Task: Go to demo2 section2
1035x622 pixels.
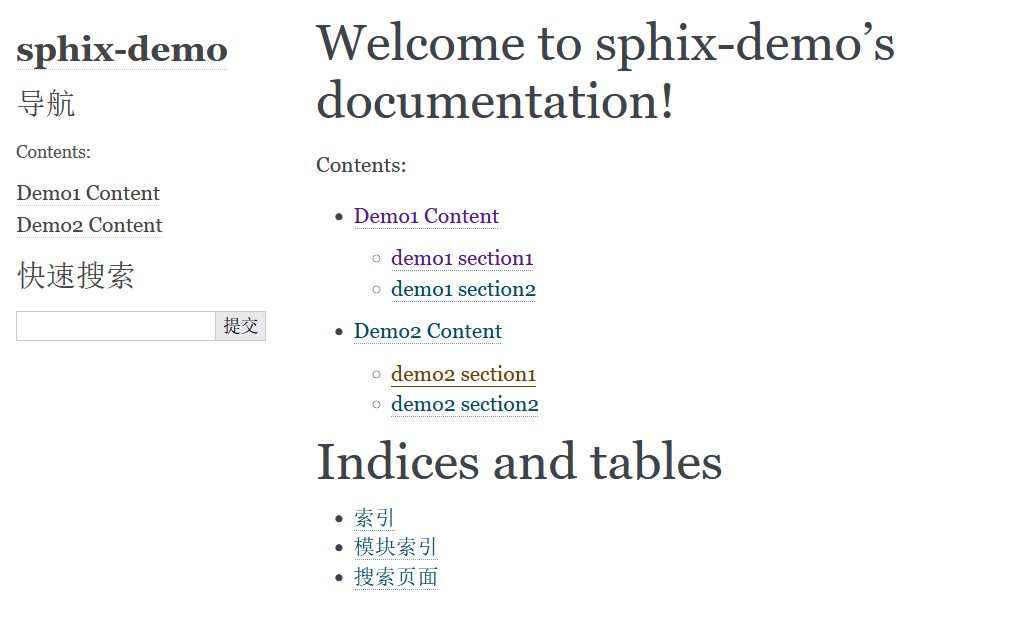Action: pyautogui.click(x=465, y=404)
